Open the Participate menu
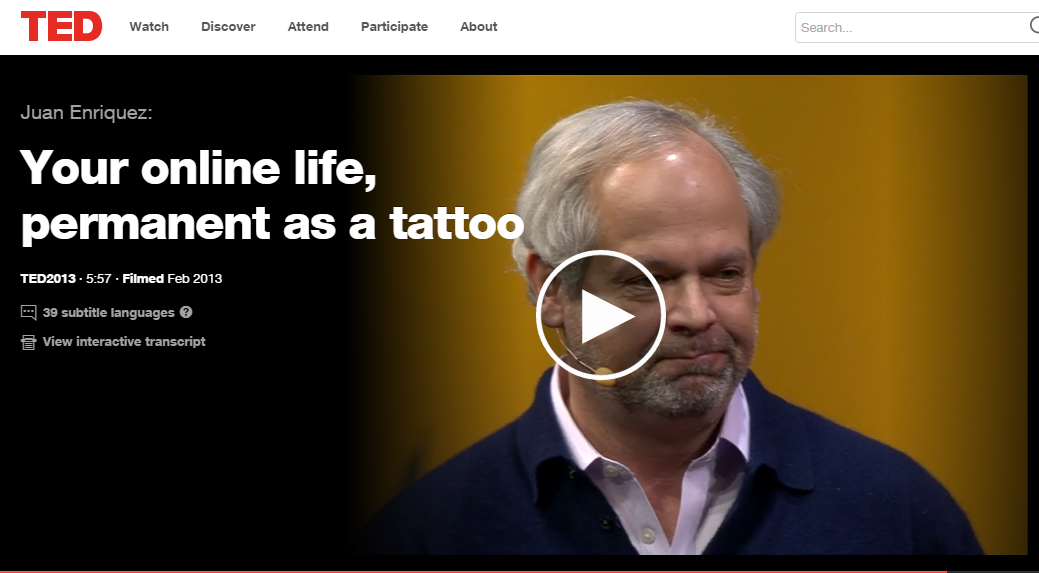Image resolution: width=1039 pixels, height=573 pixels. click(x=394, y=26)
